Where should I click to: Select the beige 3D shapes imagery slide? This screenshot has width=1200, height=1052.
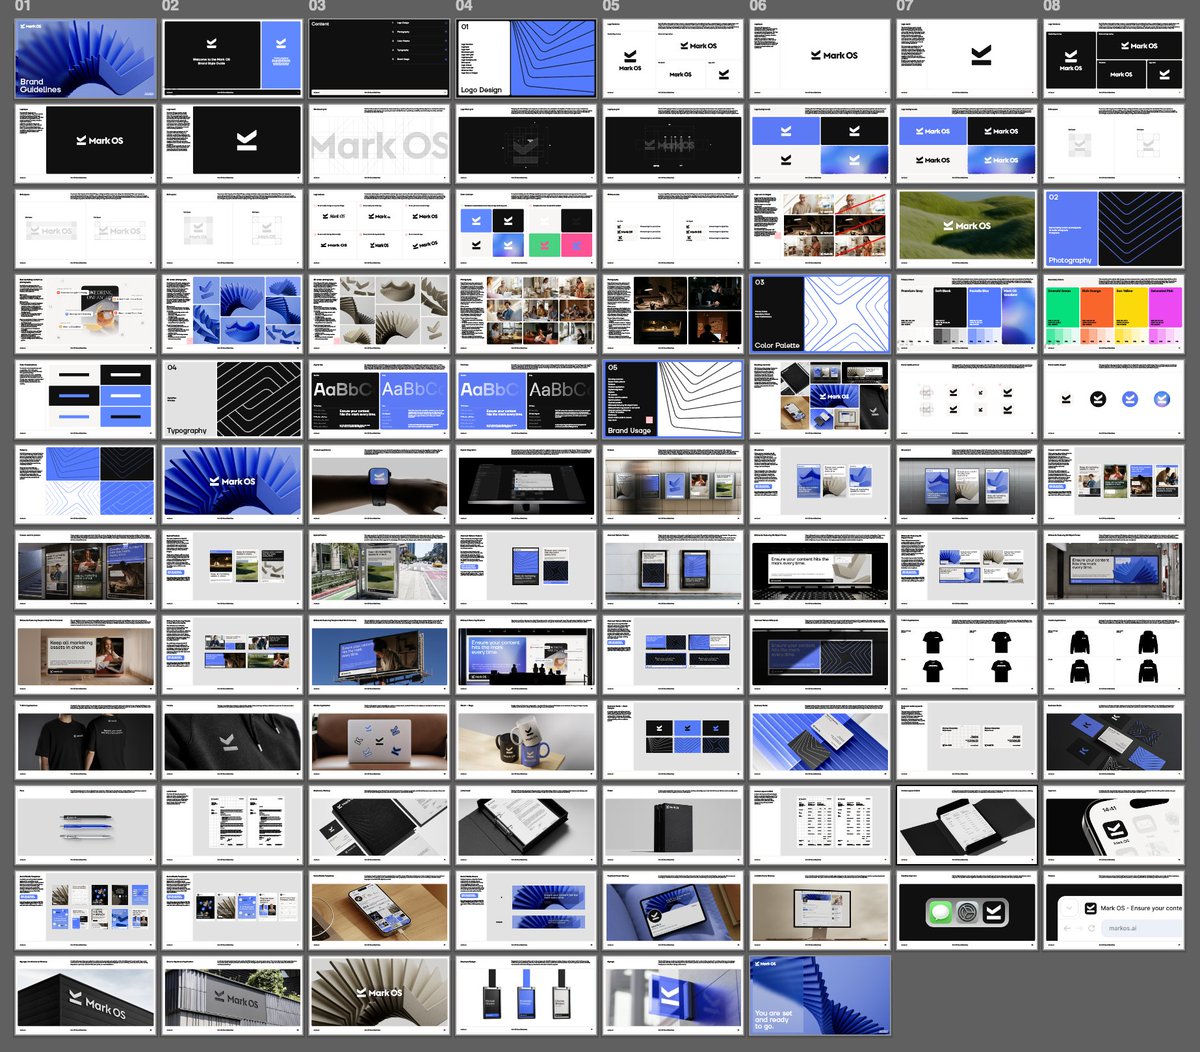click(379, 314)
